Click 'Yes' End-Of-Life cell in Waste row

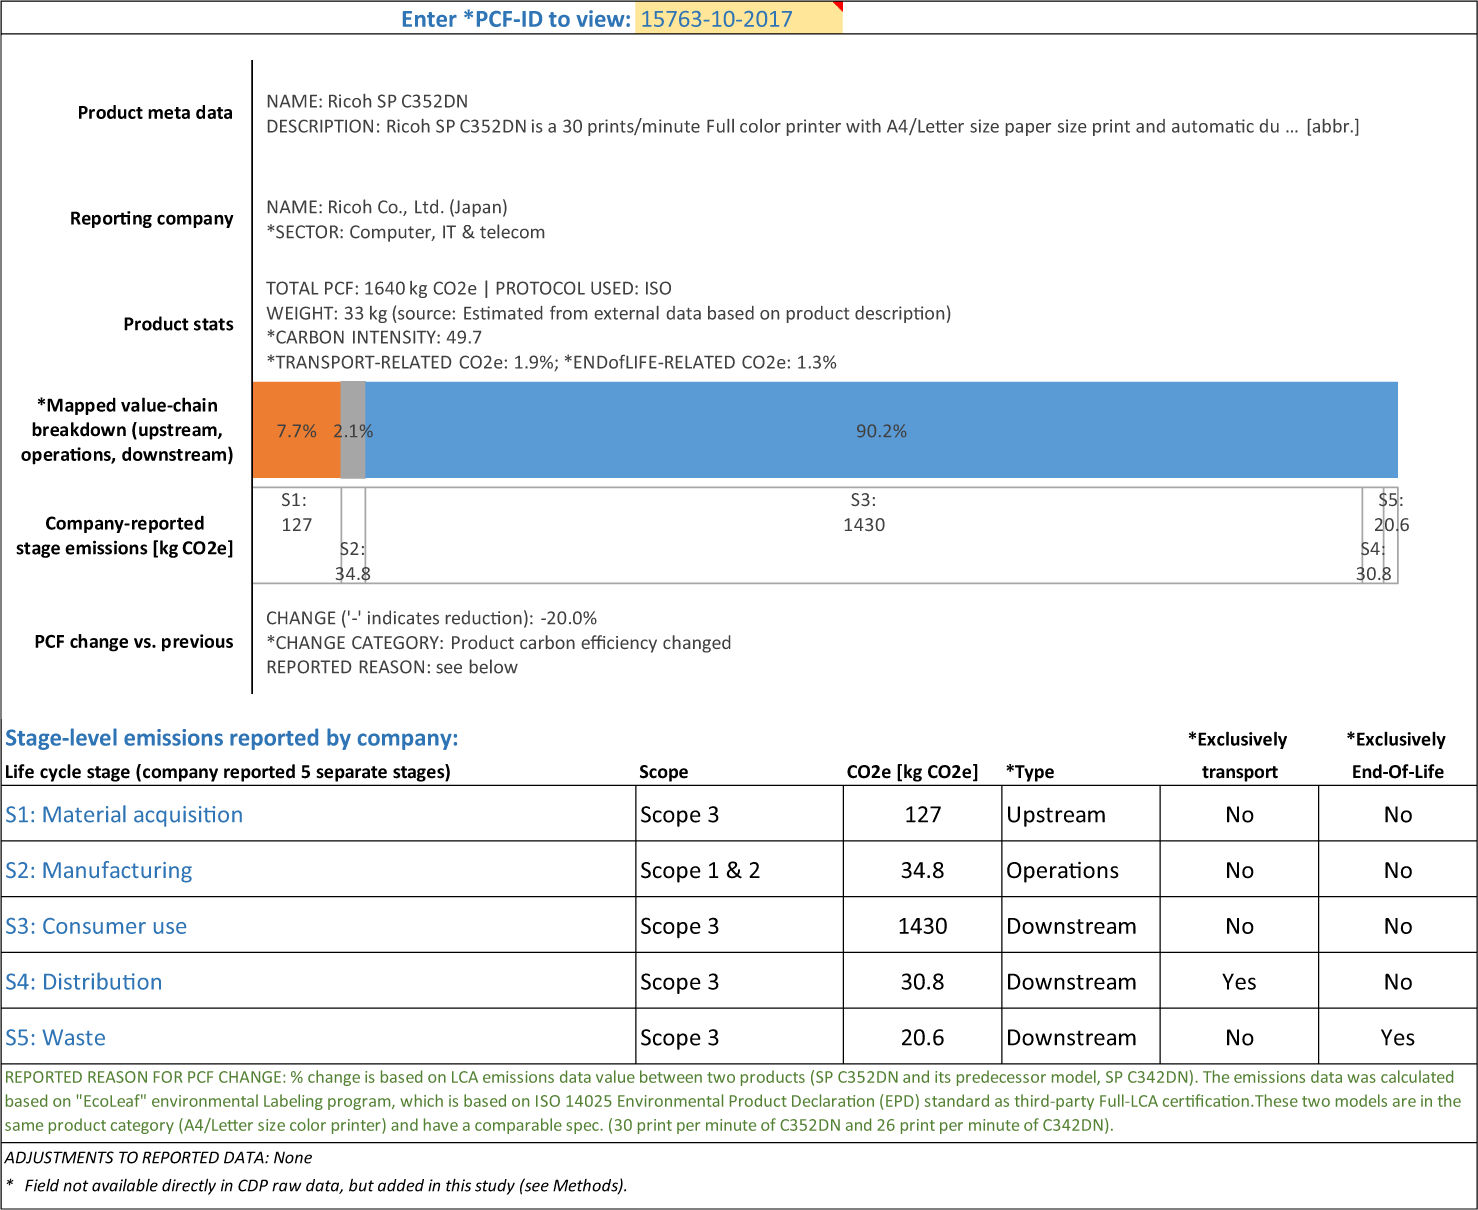(x=1397, y=1038)
